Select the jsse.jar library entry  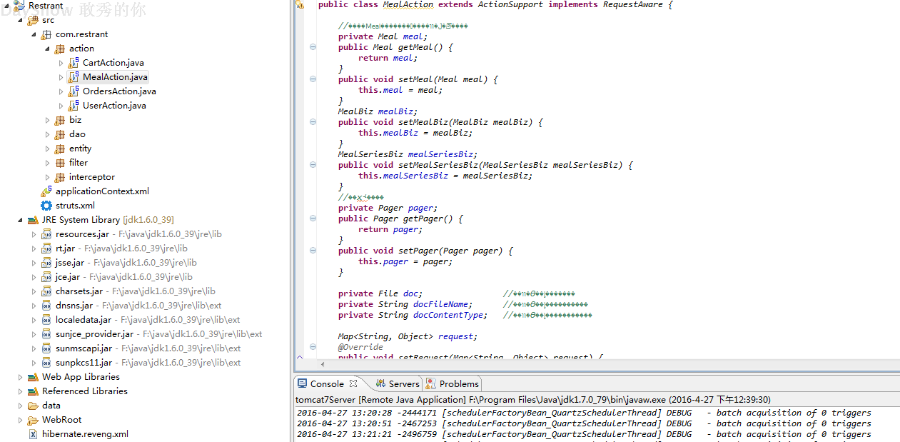click(x=126, y=263)
